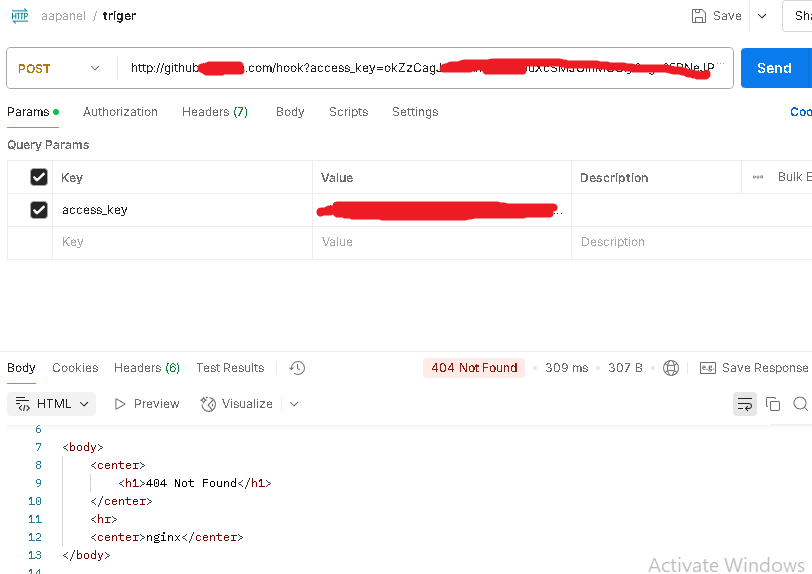
Task: Toggle response line wrap icon
Action: tap(745, 404)
